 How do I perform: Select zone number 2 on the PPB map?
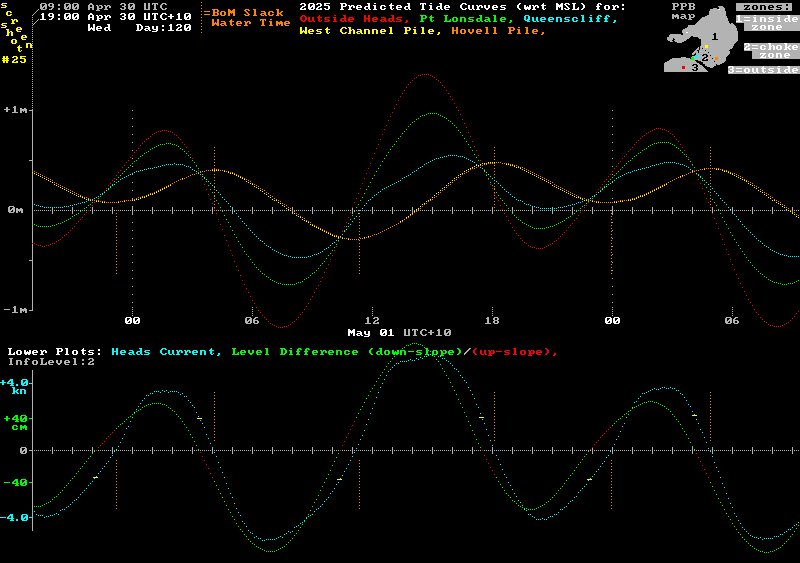(705, 58)
